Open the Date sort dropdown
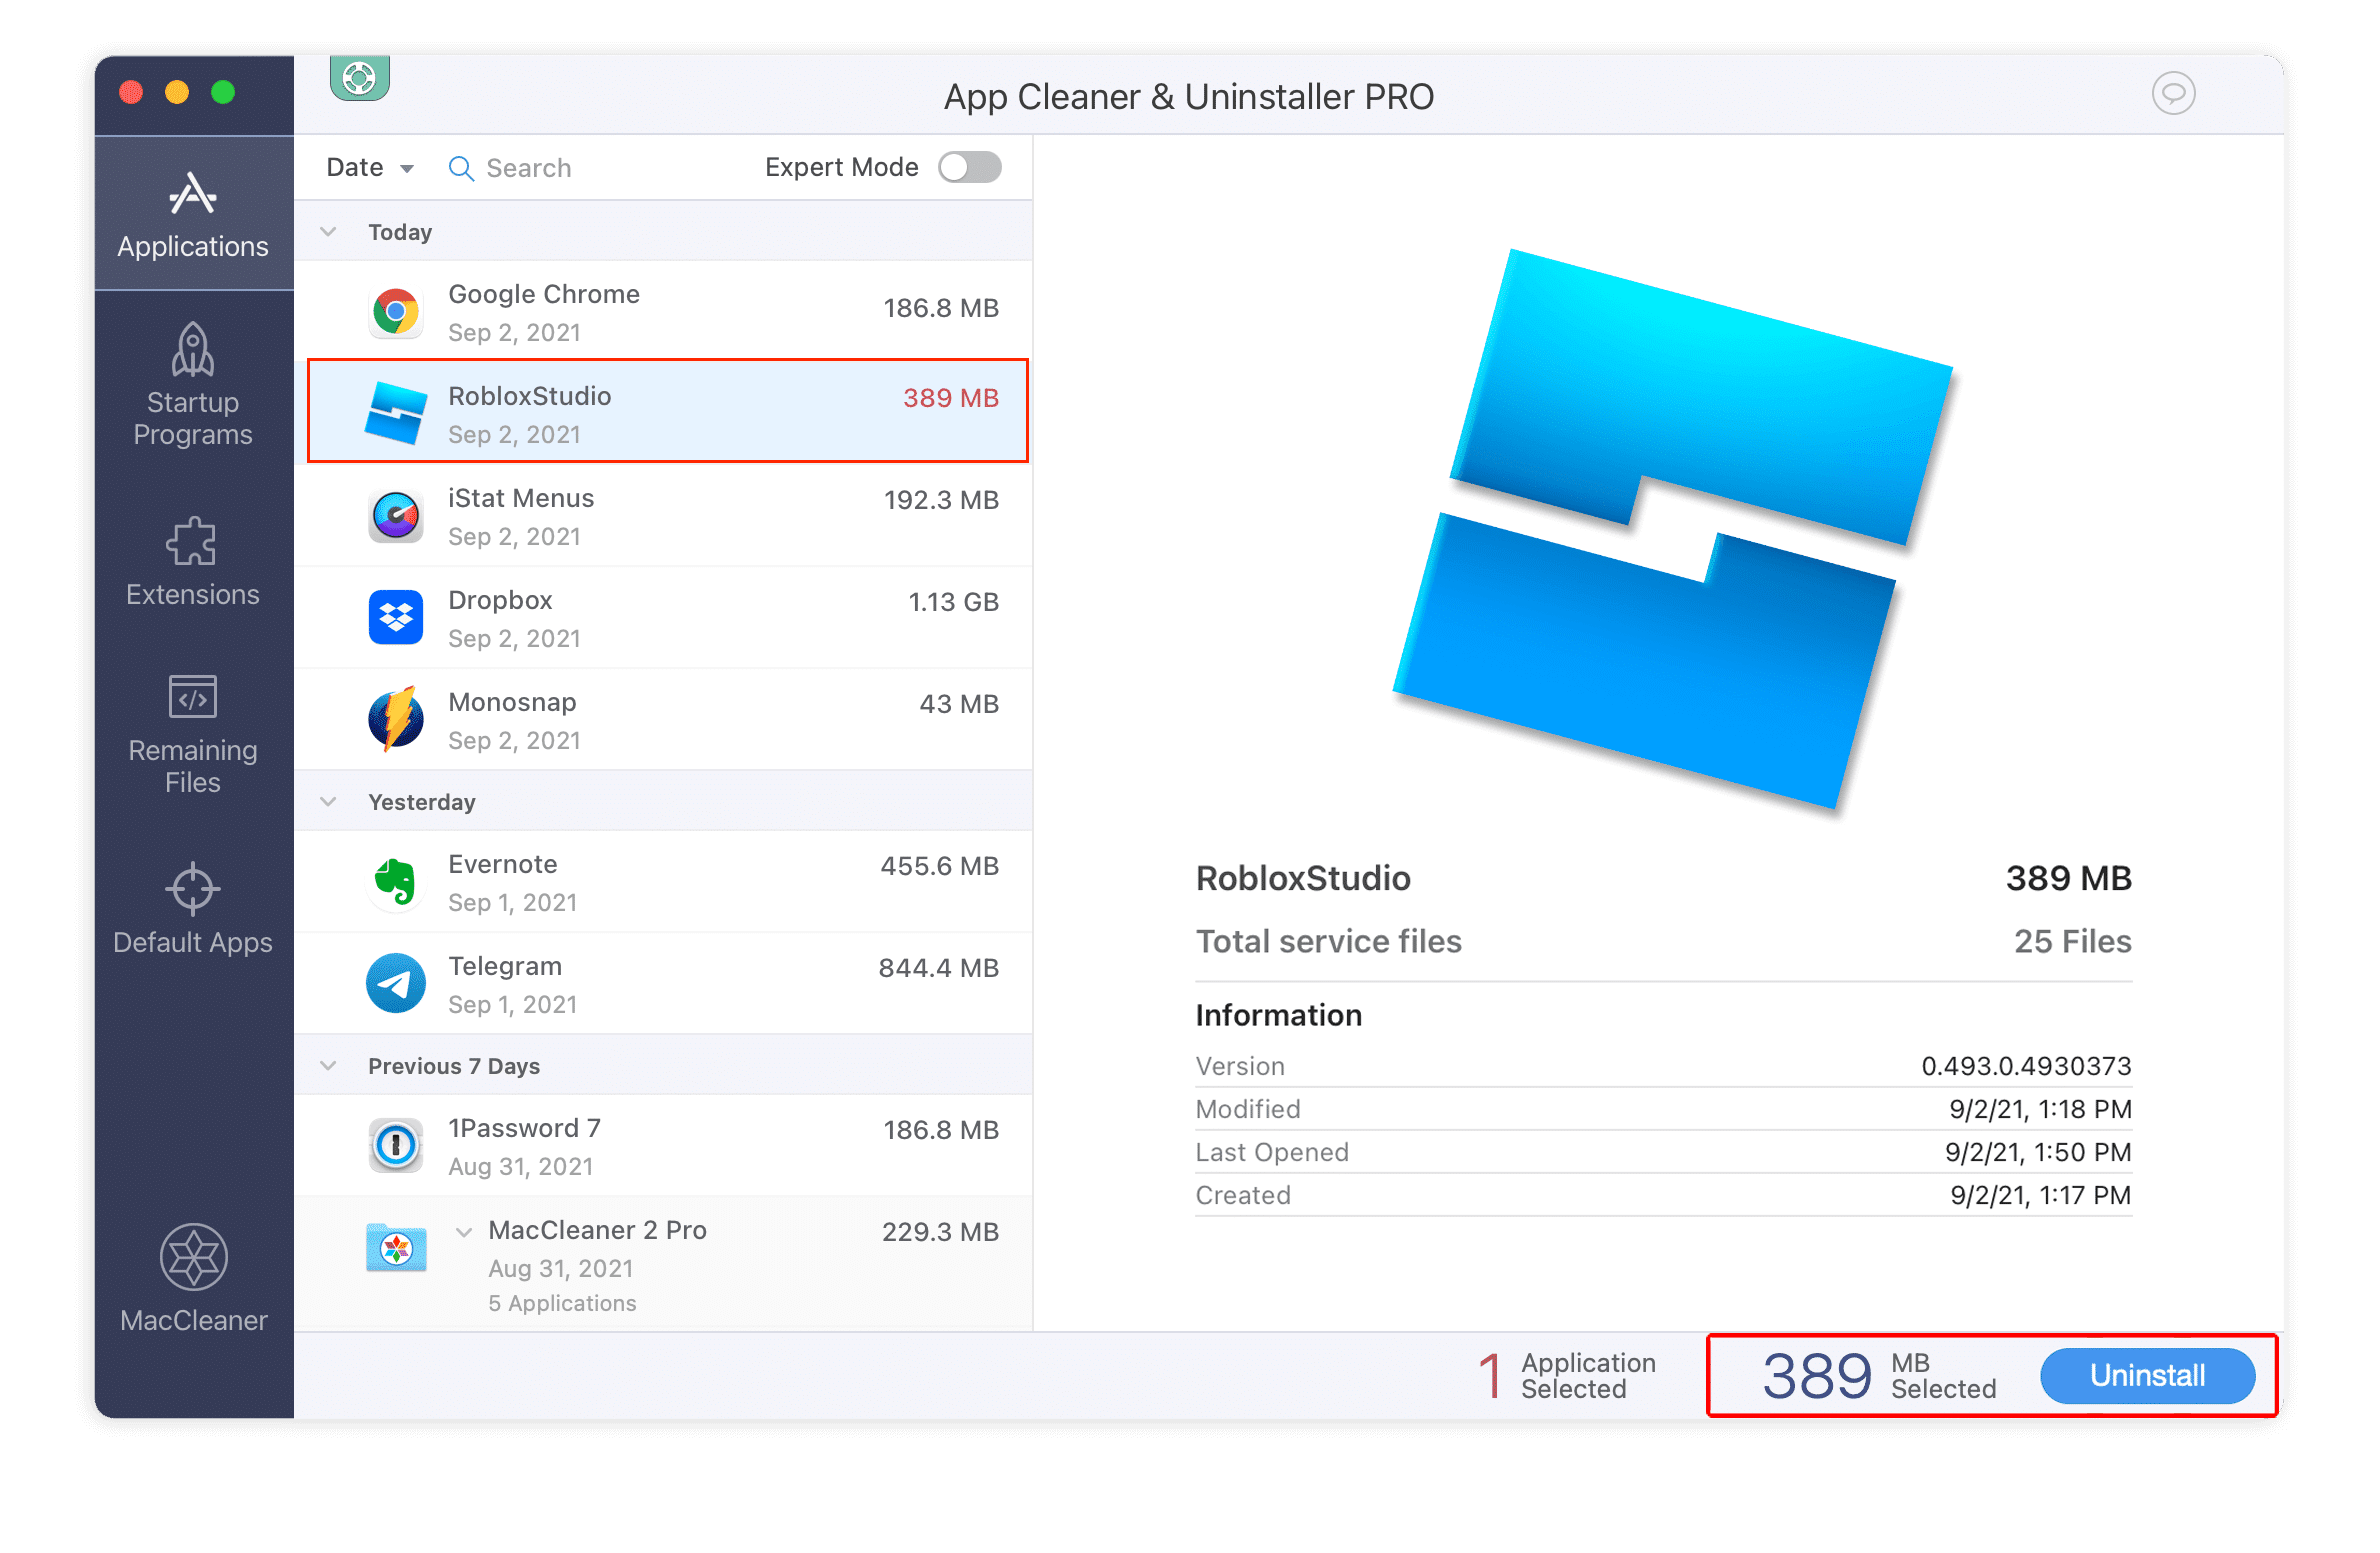 tap(370, 167)
